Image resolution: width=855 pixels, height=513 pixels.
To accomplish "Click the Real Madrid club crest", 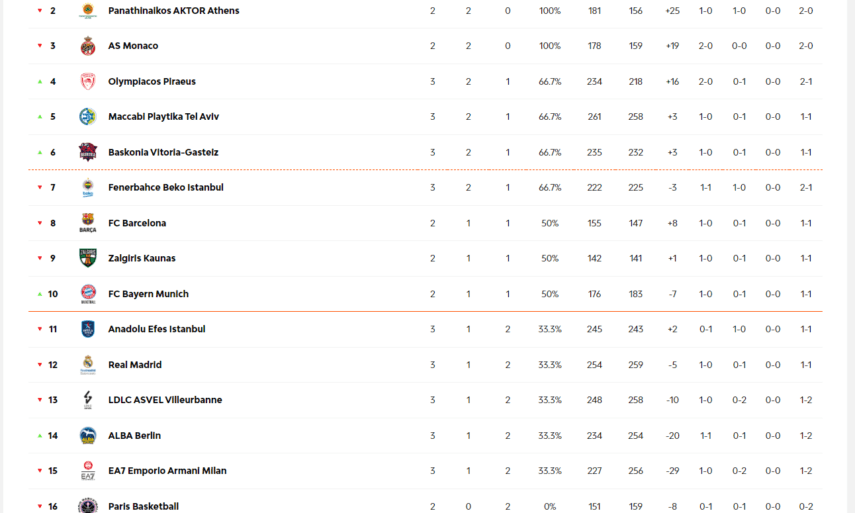I will [x=88, y=365].
